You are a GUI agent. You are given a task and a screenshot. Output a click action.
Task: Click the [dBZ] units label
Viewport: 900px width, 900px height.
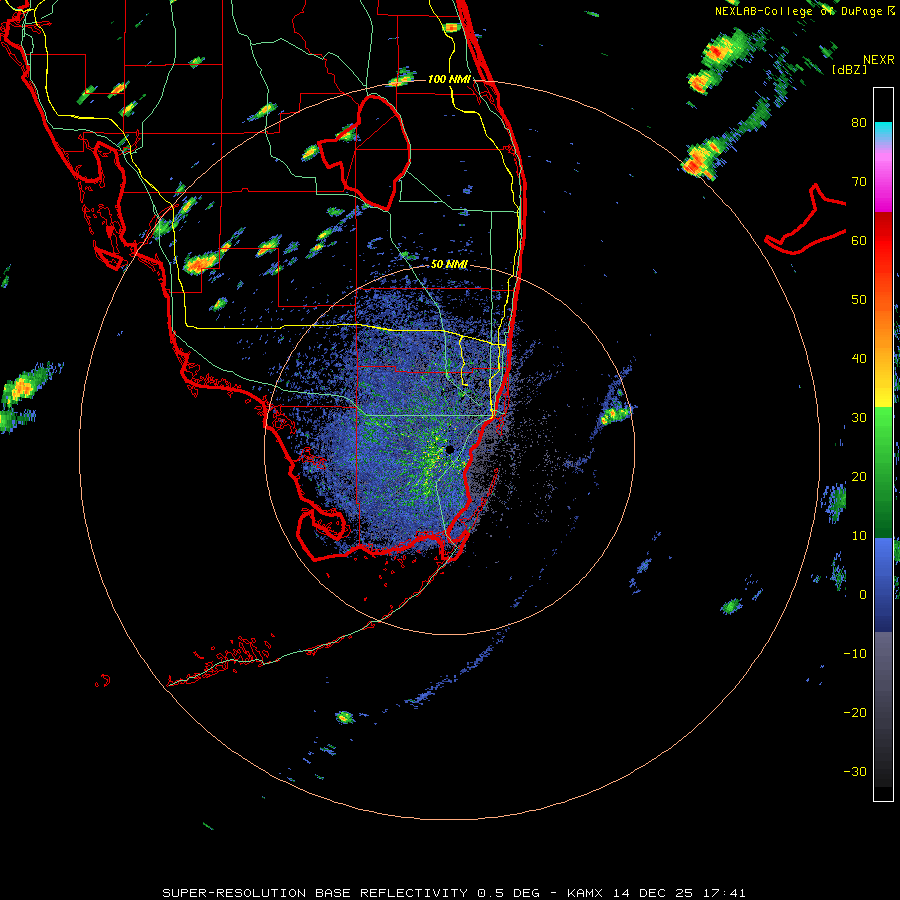tap(849, 69)
